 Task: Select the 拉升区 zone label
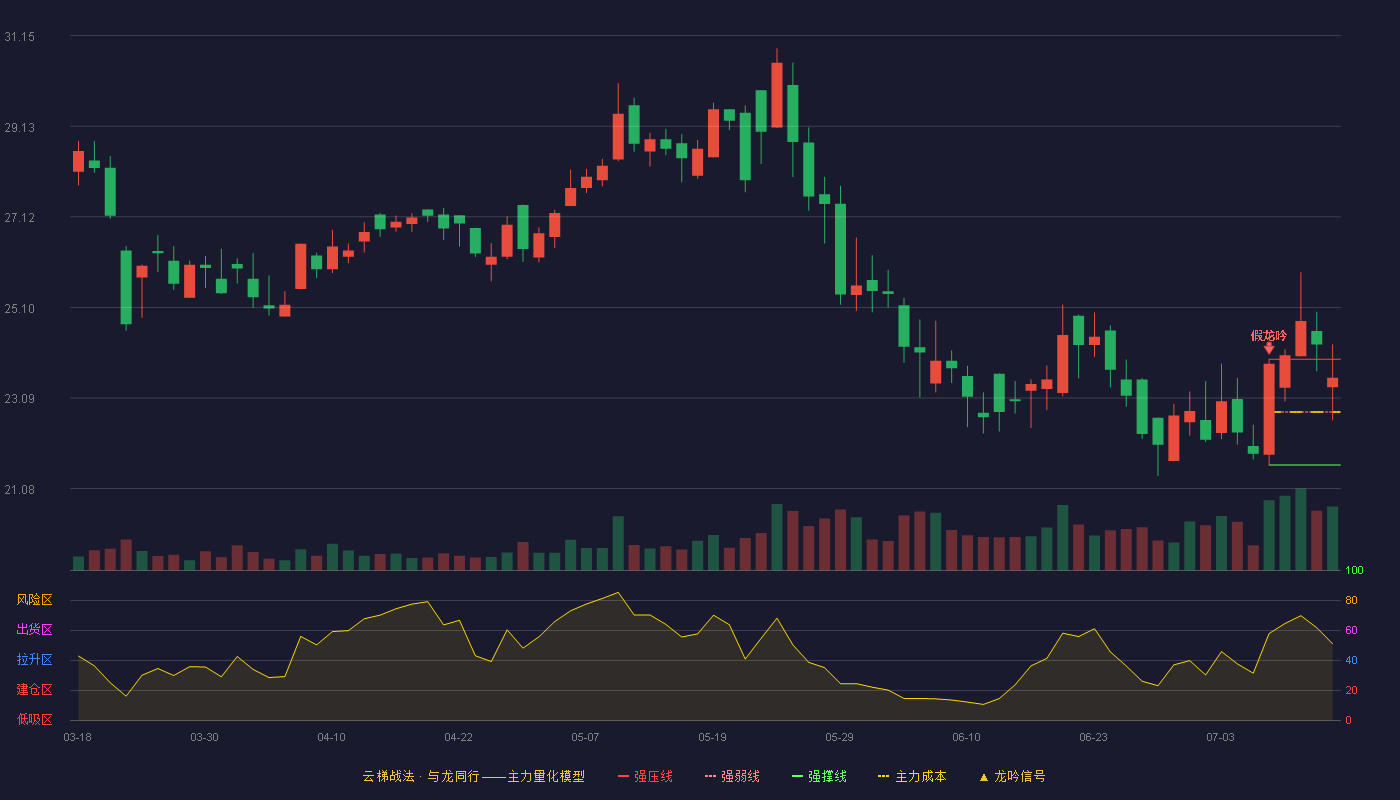coord(34,660)
